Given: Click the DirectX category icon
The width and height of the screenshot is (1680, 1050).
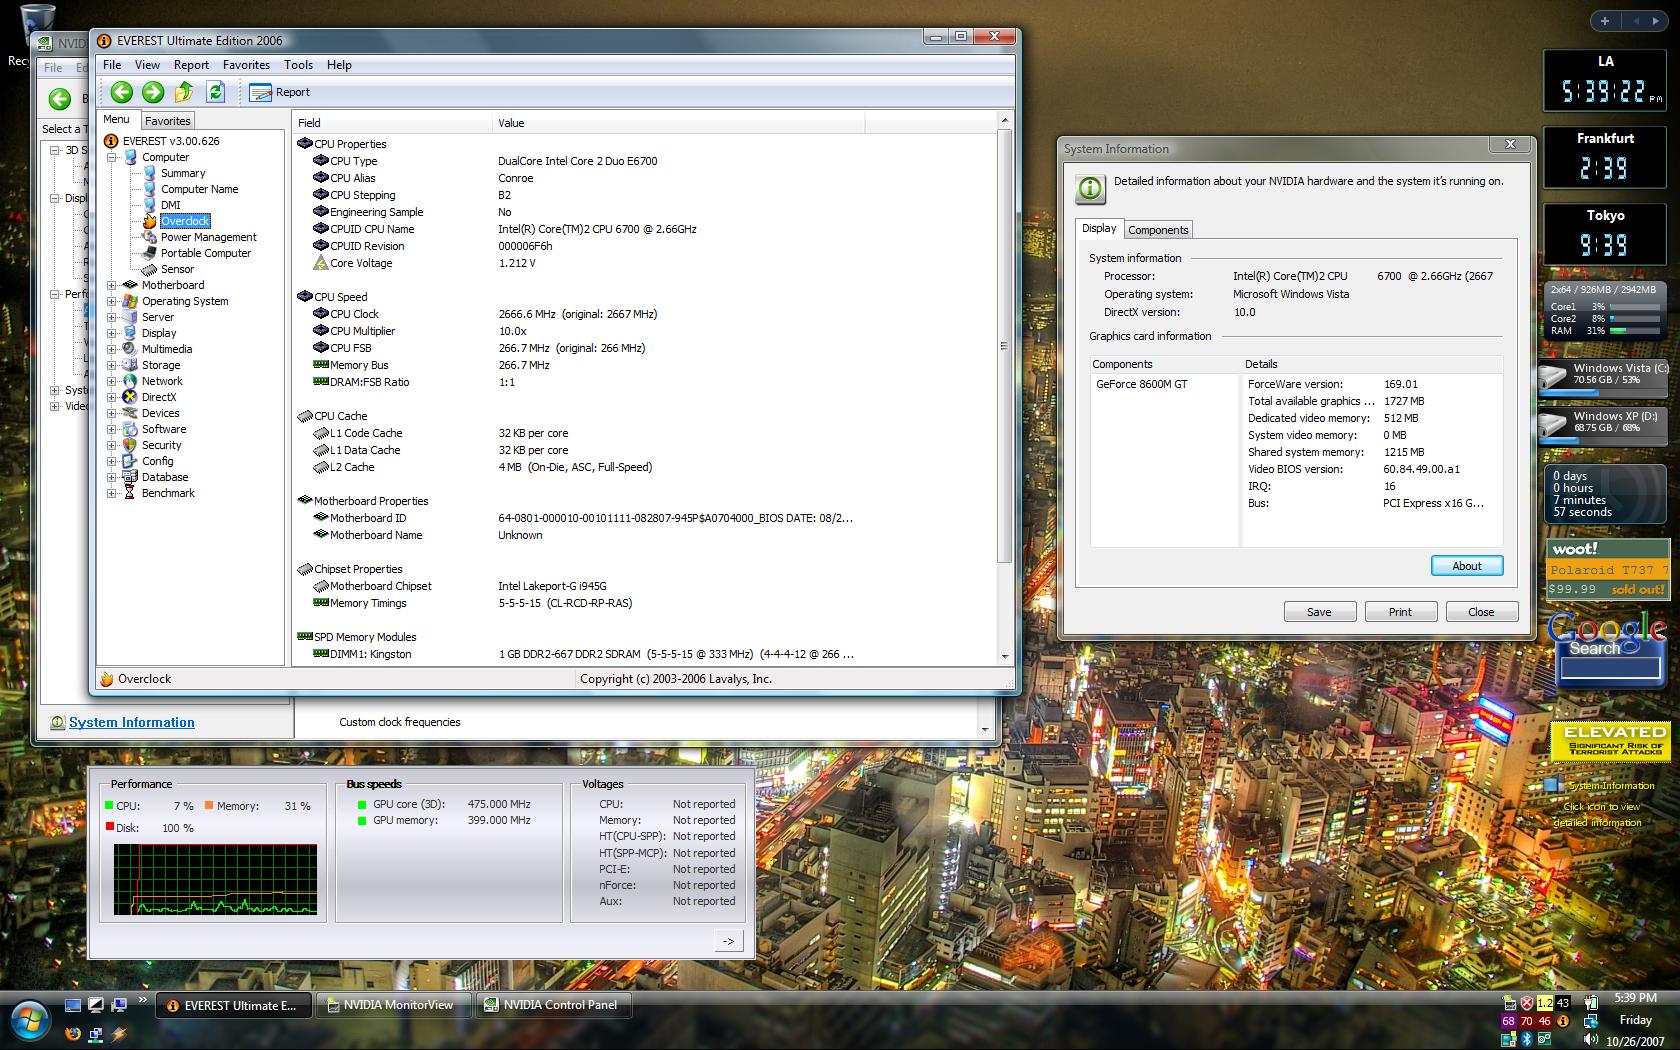Looking at the screenshot, I should (130, 397).
